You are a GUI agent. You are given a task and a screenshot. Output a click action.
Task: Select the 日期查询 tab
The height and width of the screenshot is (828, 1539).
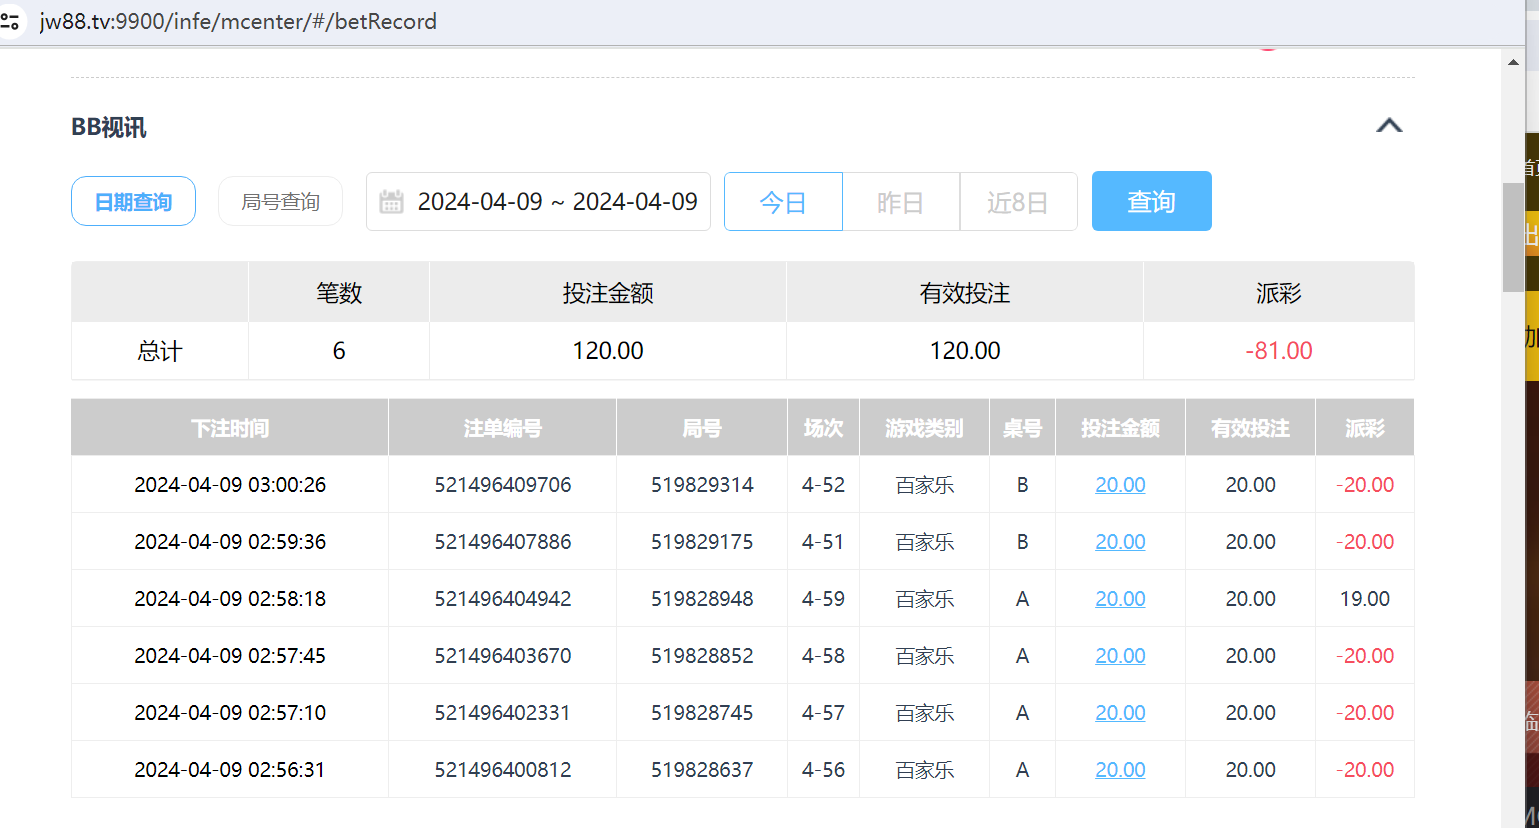coord(133,202)
